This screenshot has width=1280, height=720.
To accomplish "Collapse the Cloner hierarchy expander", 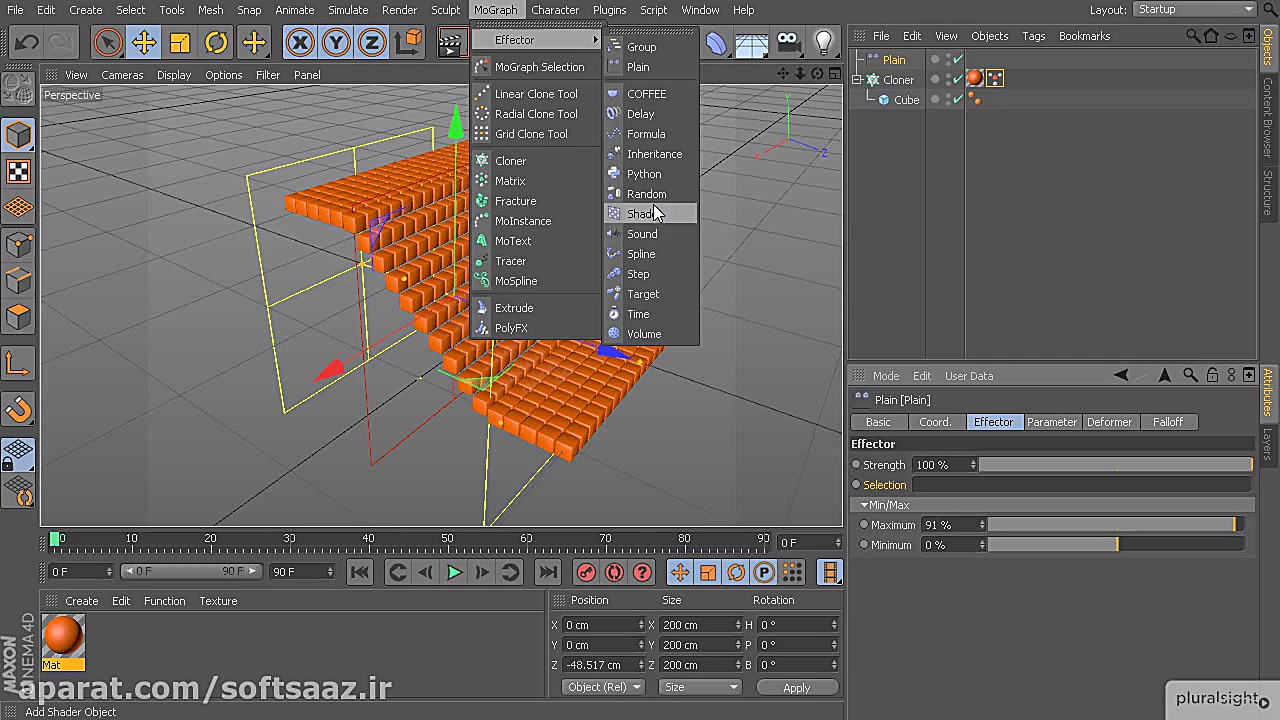I will [856, 79].
